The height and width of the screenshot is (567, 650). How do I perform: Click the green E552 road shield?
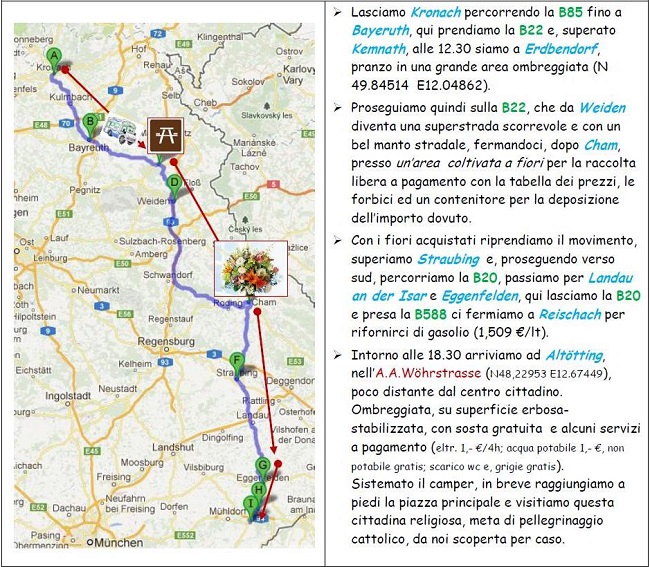(x=185, y=535)
